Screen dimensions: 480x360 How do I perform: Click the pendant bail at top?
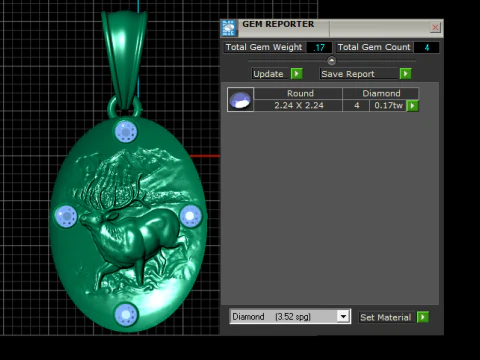125,60
